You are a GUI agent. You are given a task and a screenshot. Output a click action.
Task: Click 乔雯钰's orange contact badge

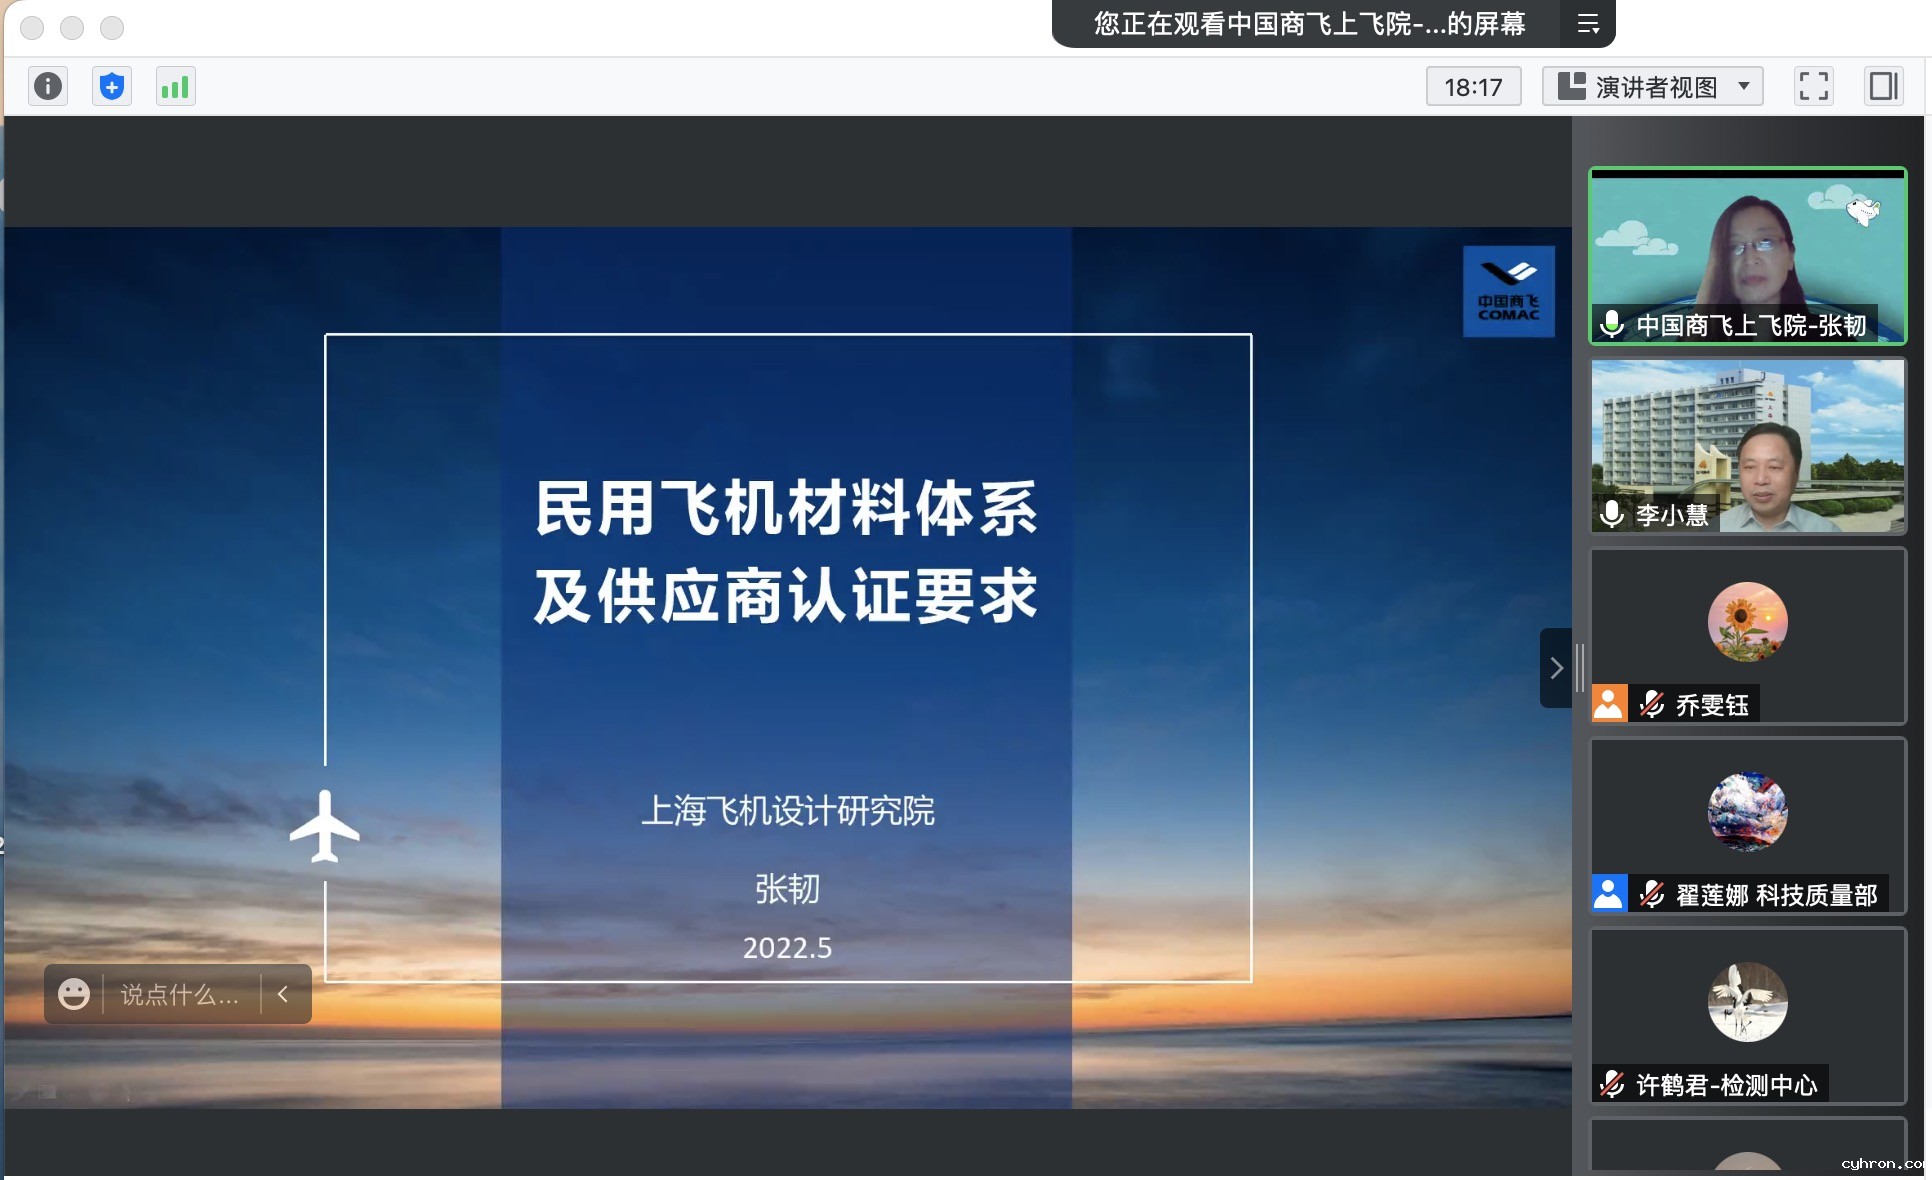click(1608, 703)
